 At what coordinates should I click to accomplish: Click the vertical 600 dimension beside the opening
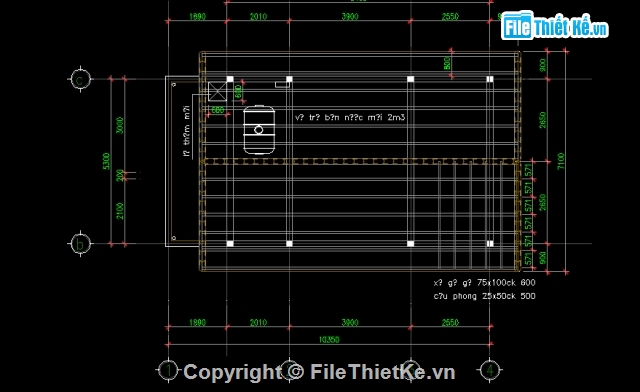tap(238, 91)
